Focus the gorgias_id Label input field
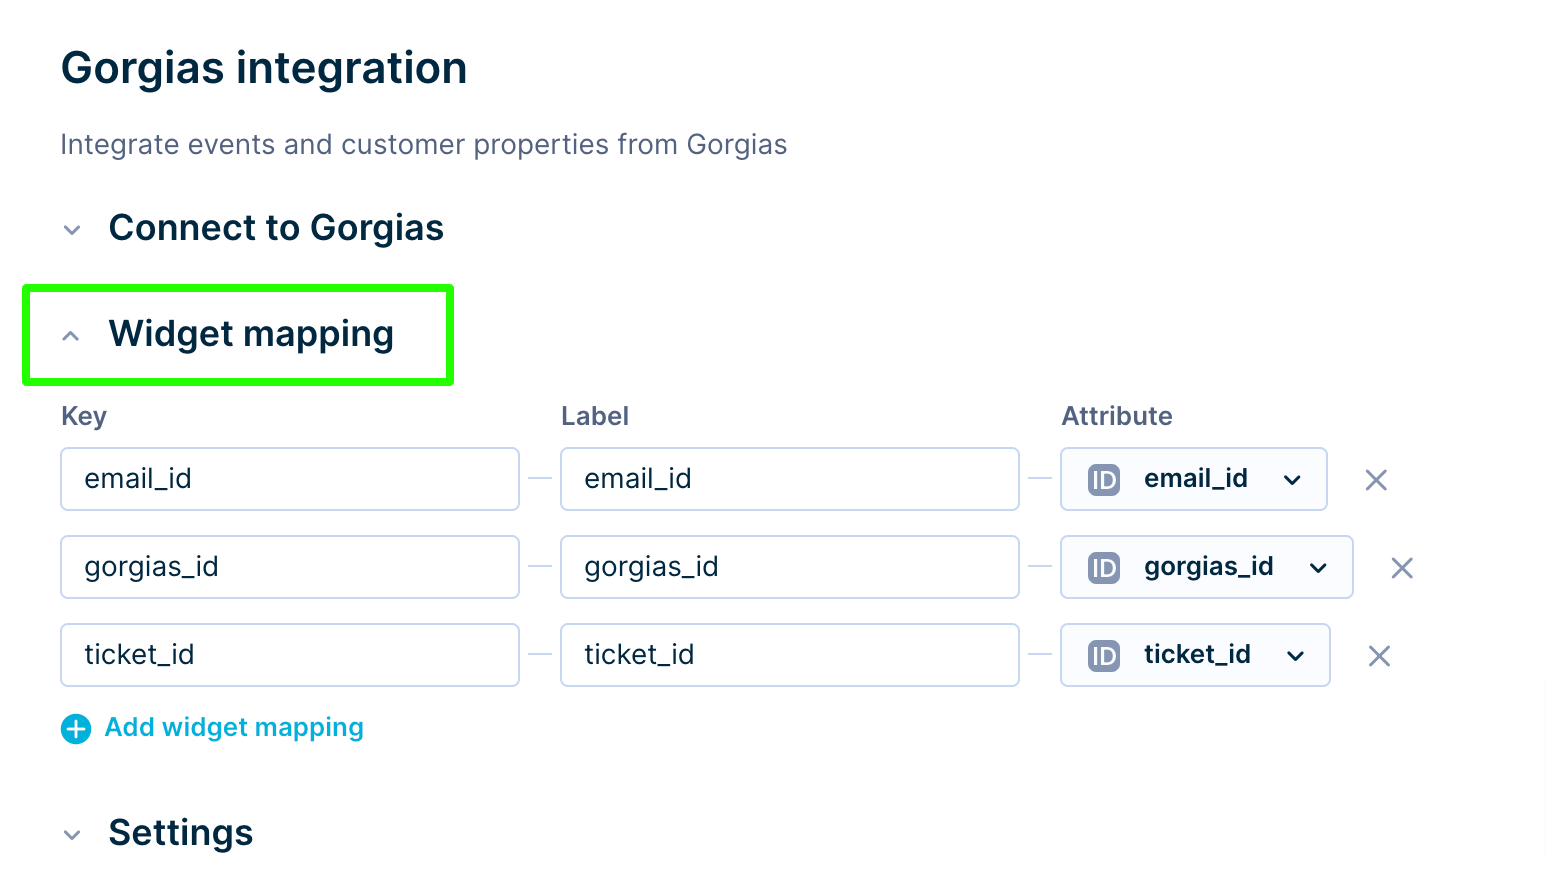This screenshot has height=894, width=1546. point(790,567)
